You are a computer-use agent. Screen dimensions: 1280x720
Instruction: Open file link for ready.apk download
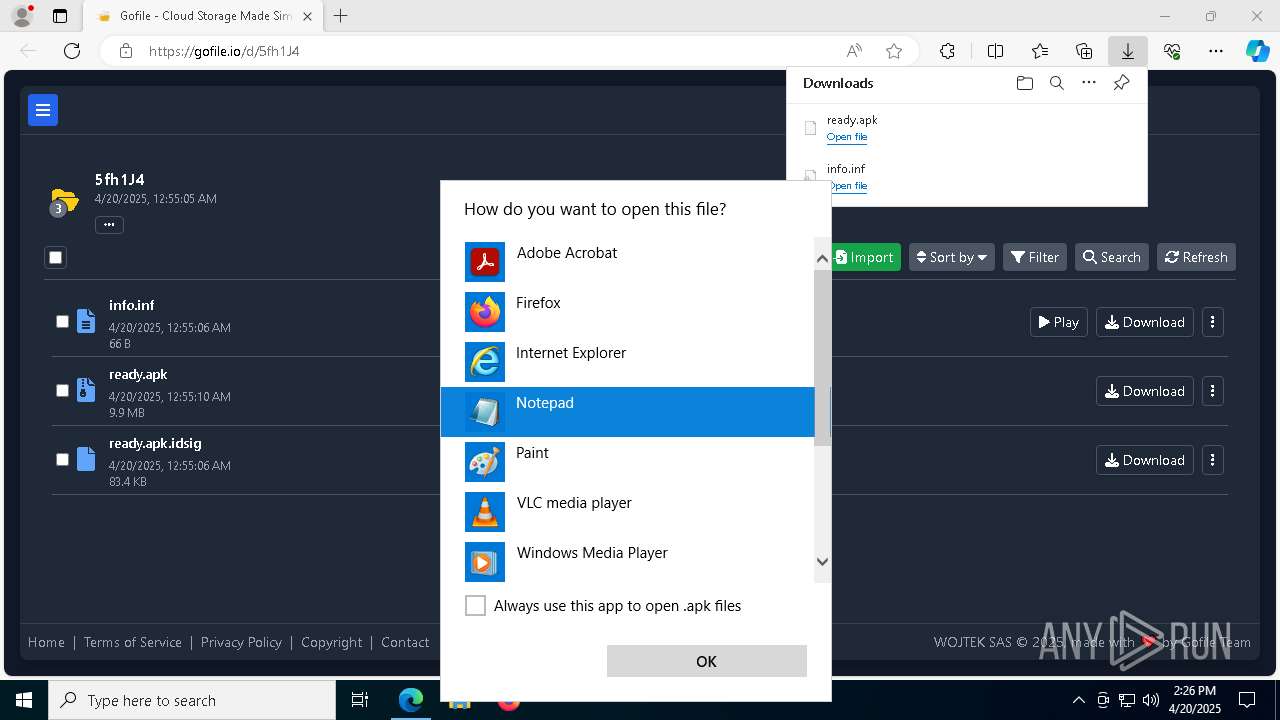point(847,137)
